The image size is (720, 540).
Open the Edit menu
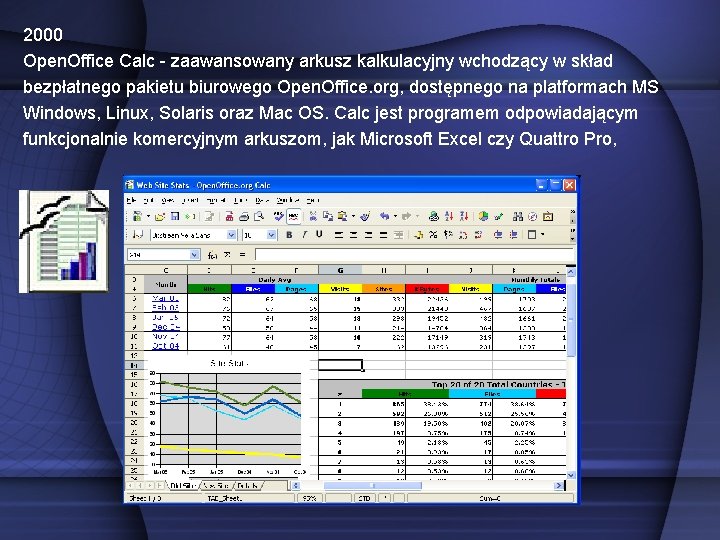[148, 200]
